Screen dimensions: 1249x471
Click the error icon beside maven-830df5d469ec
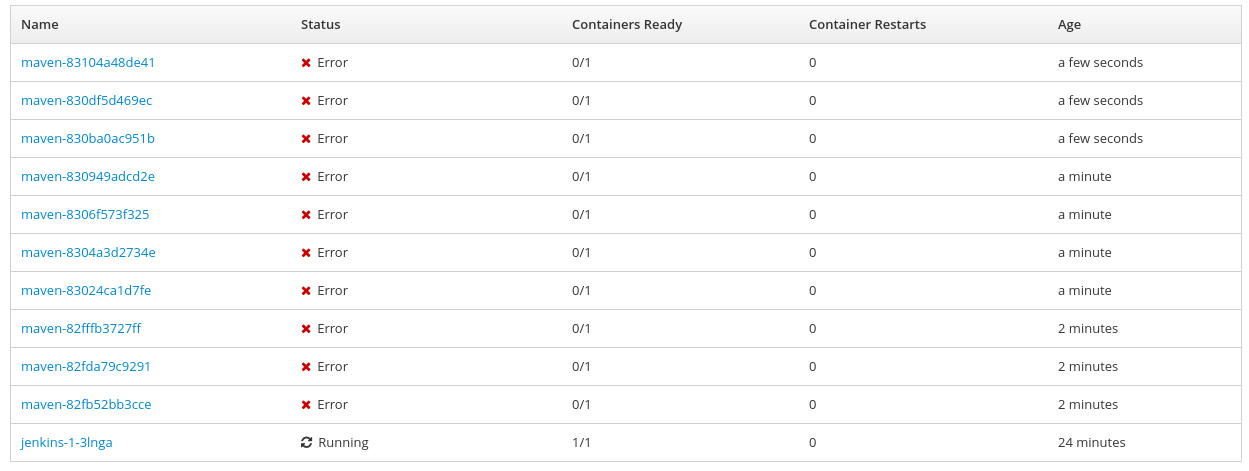[306, 101]
